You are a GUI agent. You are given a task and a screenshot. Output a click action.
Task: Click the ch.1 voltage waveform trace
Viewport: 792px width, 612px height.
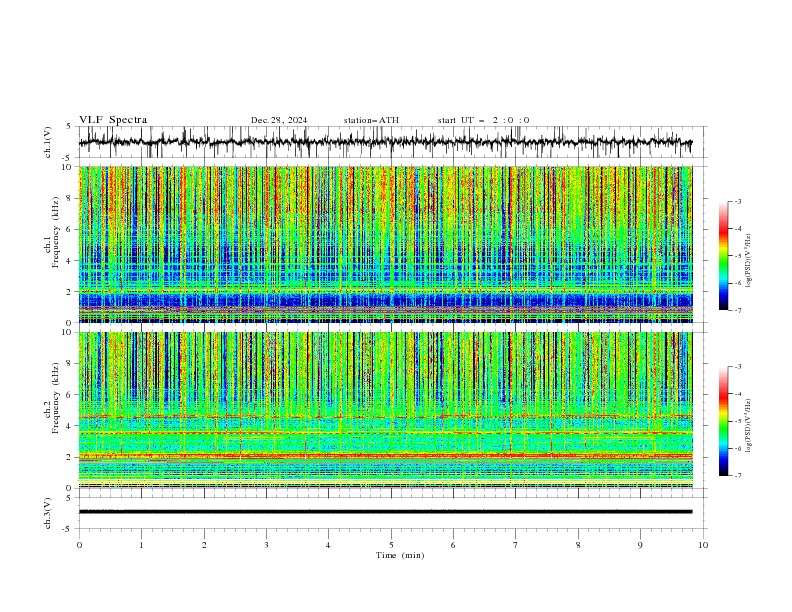385,142
